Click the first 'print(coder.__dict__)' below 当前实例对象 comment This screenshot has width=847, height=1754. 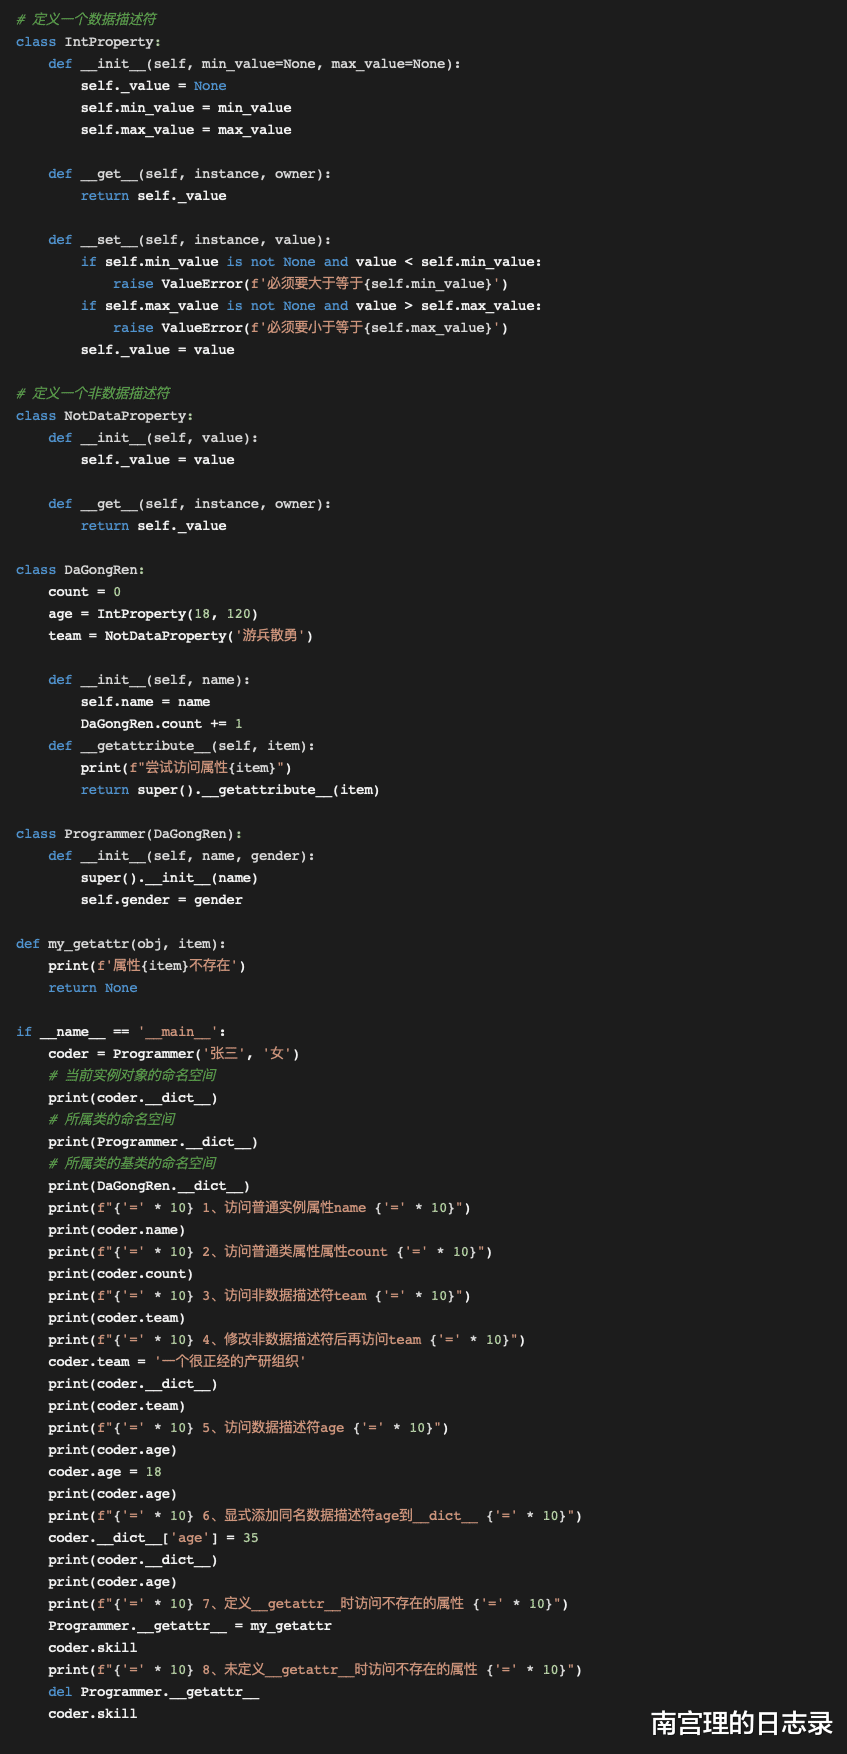coord(133,1098)
